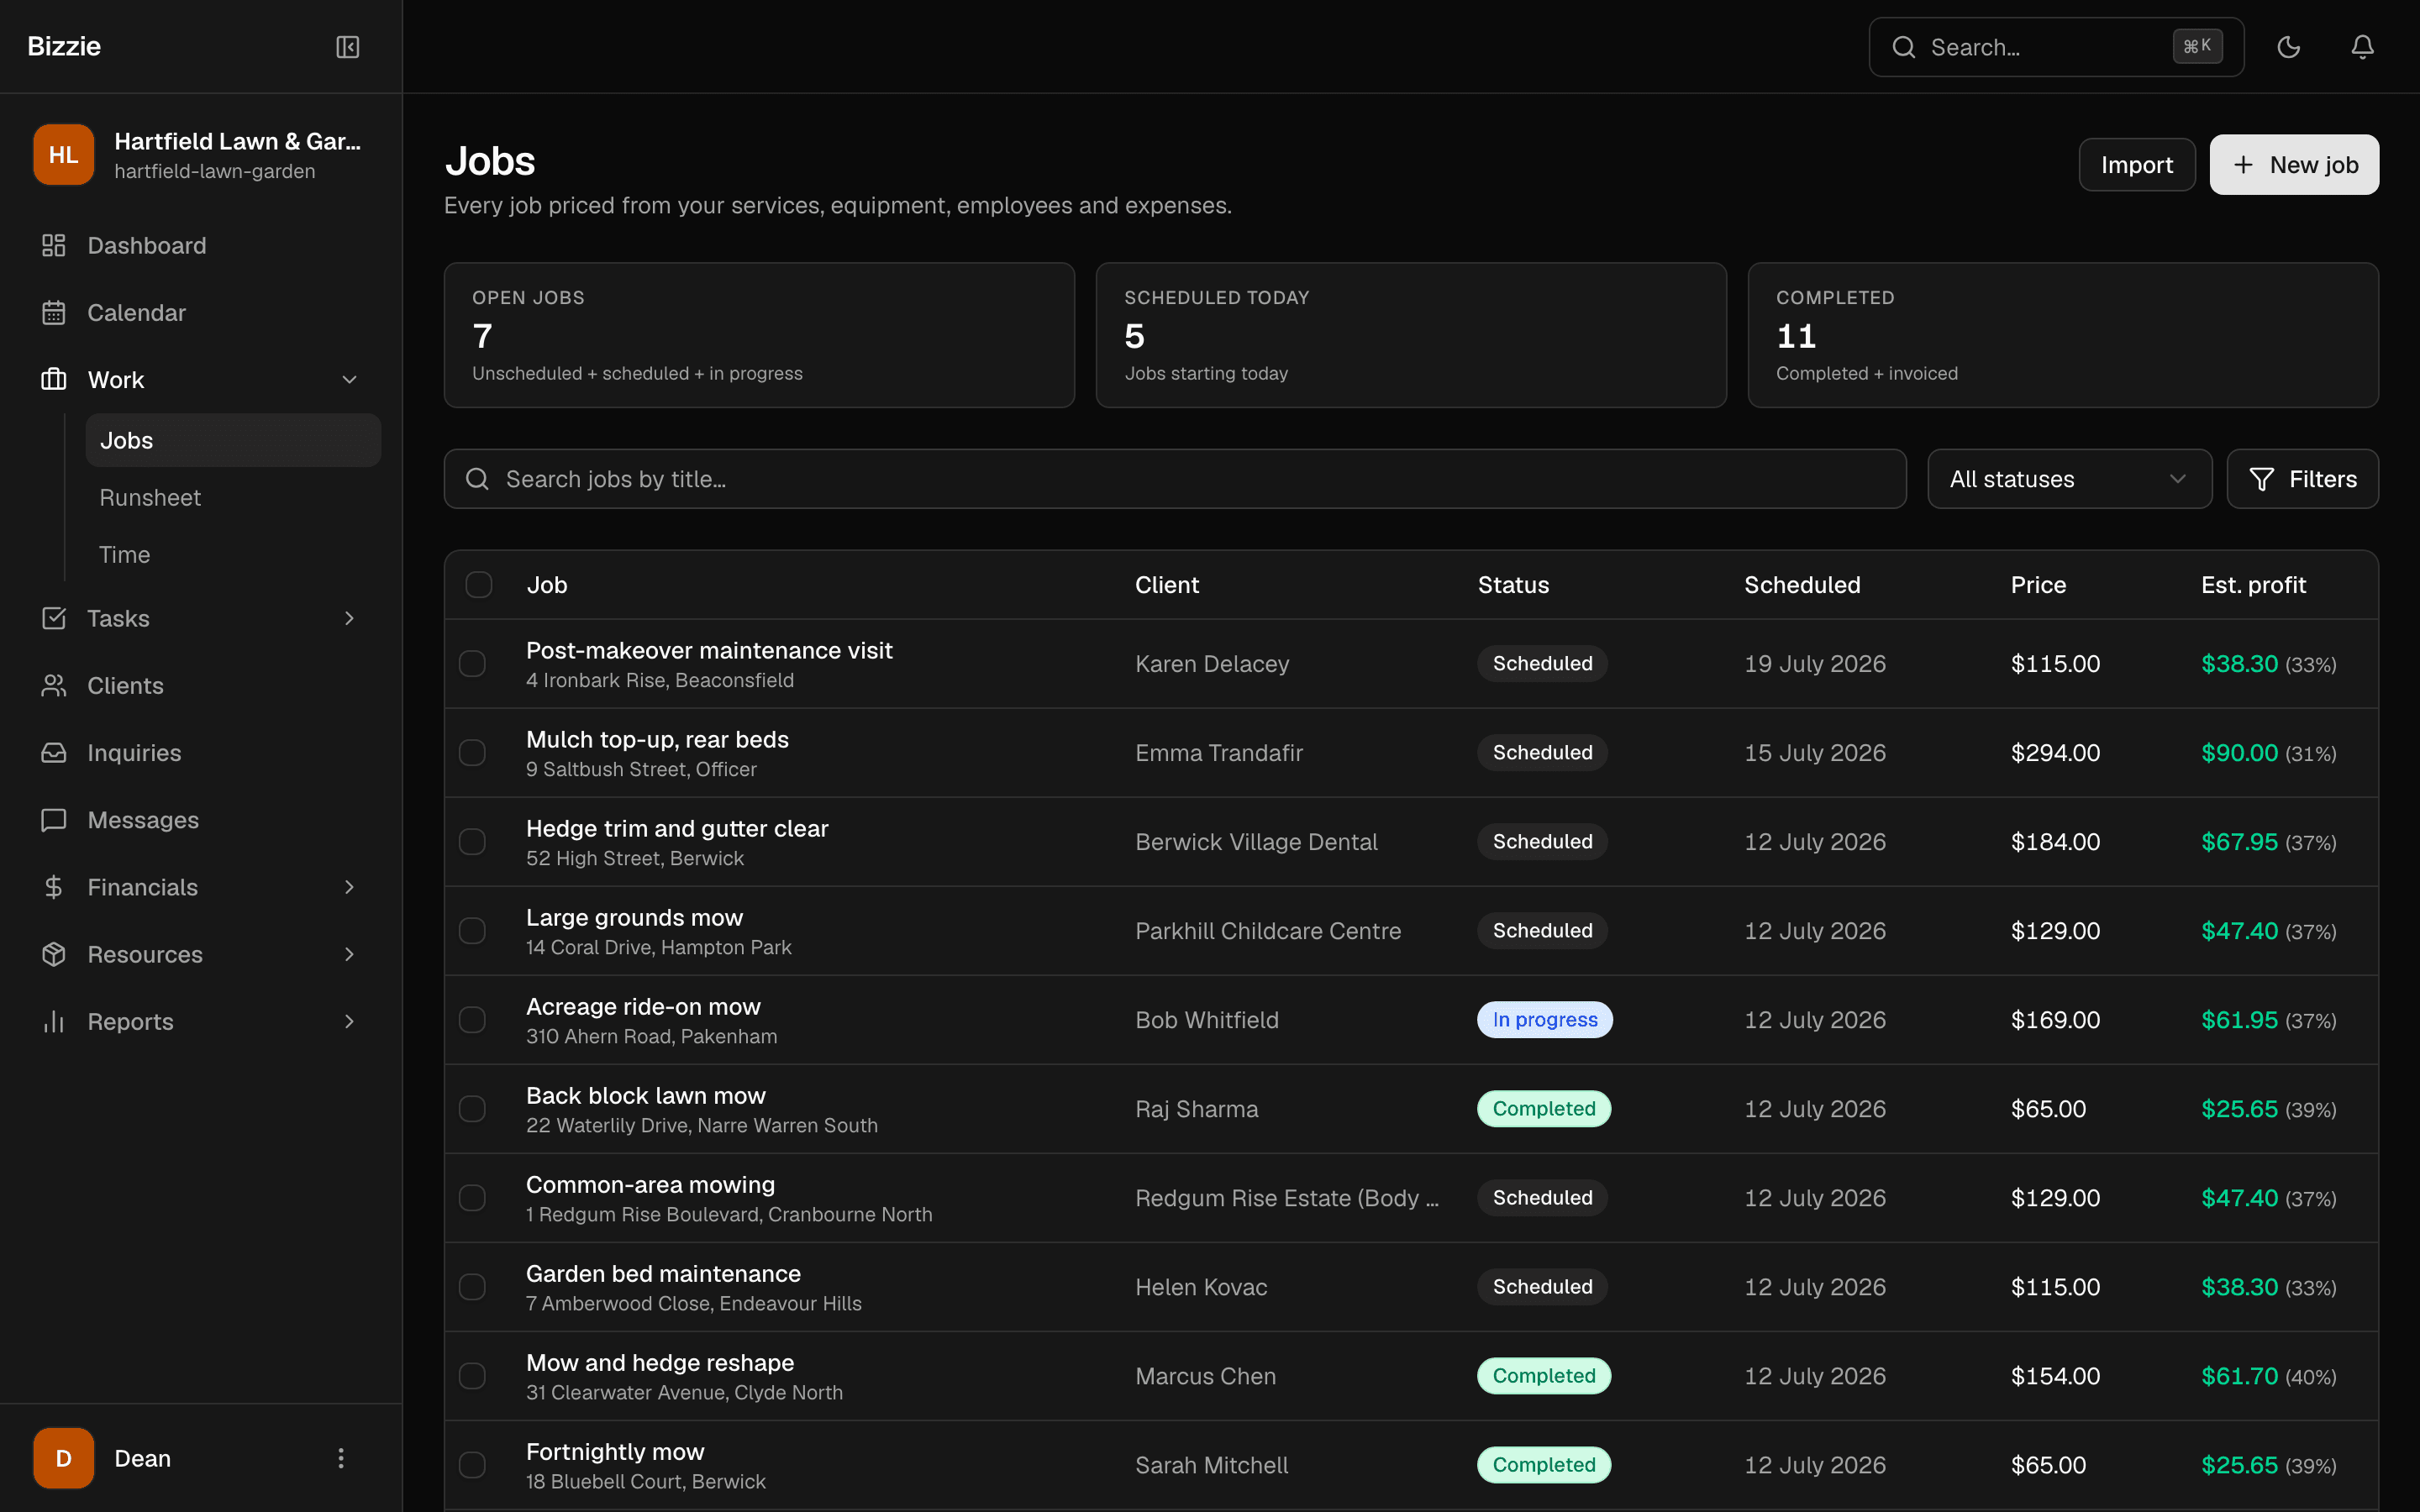Click the global search magnifier icon
The width and height of the screenshot is (2420, 1512).
(x=1904, y=47)
